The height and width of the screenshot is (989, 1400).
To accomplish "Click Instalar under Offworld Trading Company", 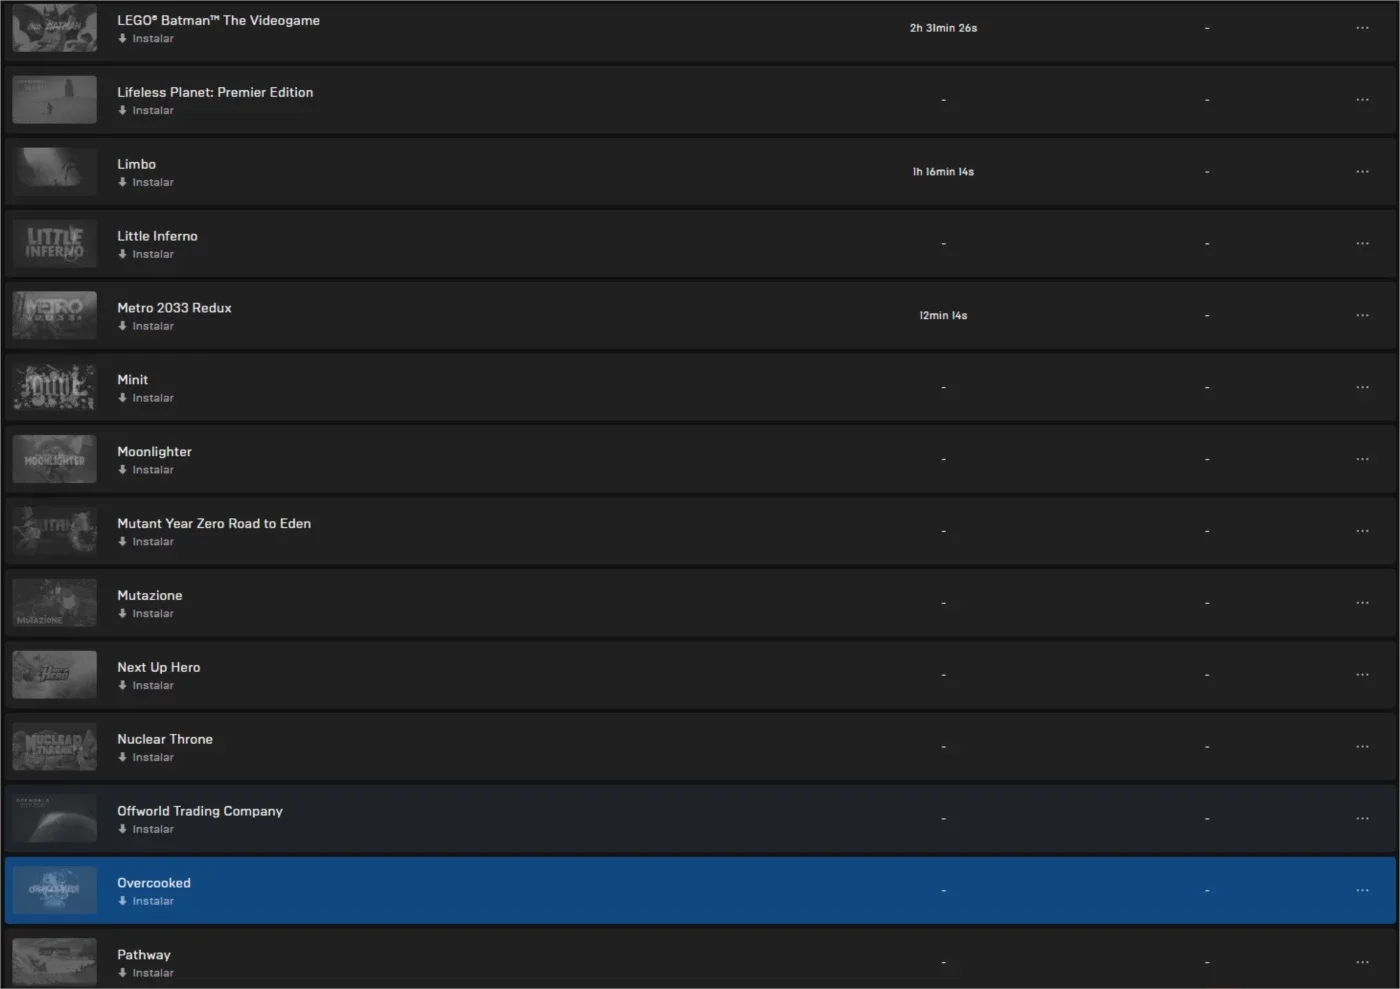I will point(146,830).
